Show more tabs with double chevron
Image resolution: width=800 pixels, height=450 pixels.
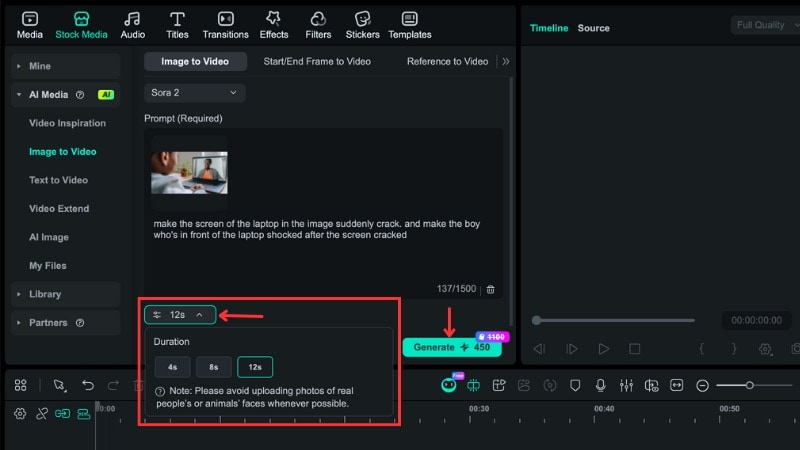tap(506, 61)
